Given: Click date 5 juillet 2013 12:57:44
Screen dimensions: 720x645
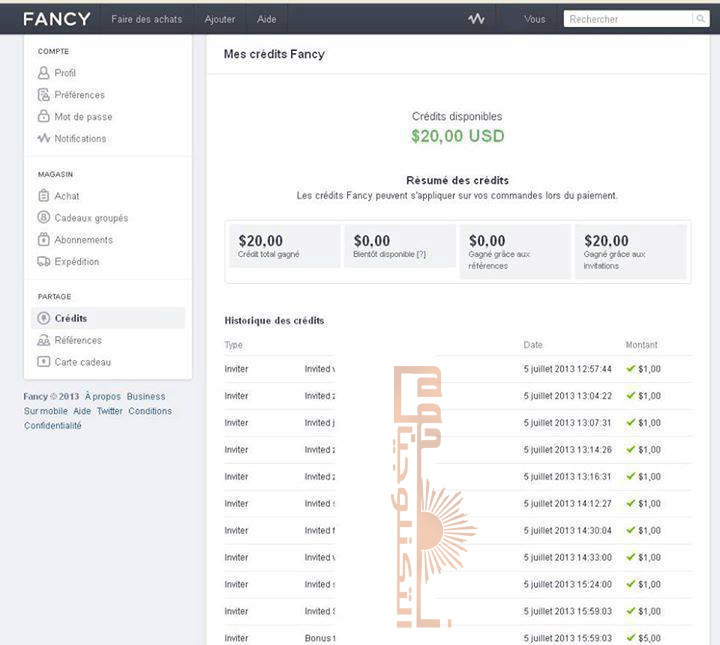Looking at the screenshot, I should click(568, 369).
